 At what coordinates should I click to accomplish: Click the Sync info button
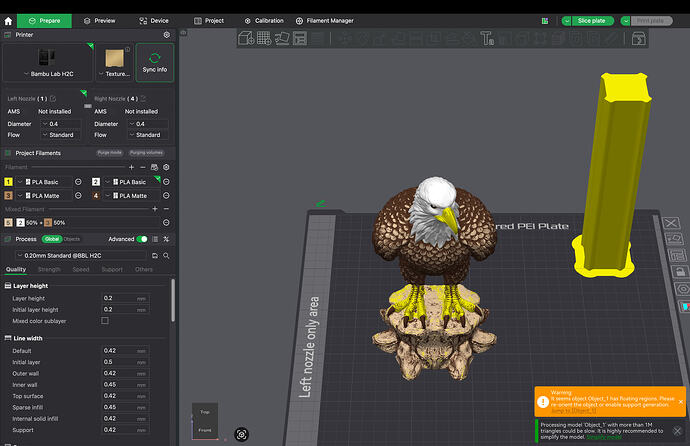pyautogui.click(x=155, y=62)
